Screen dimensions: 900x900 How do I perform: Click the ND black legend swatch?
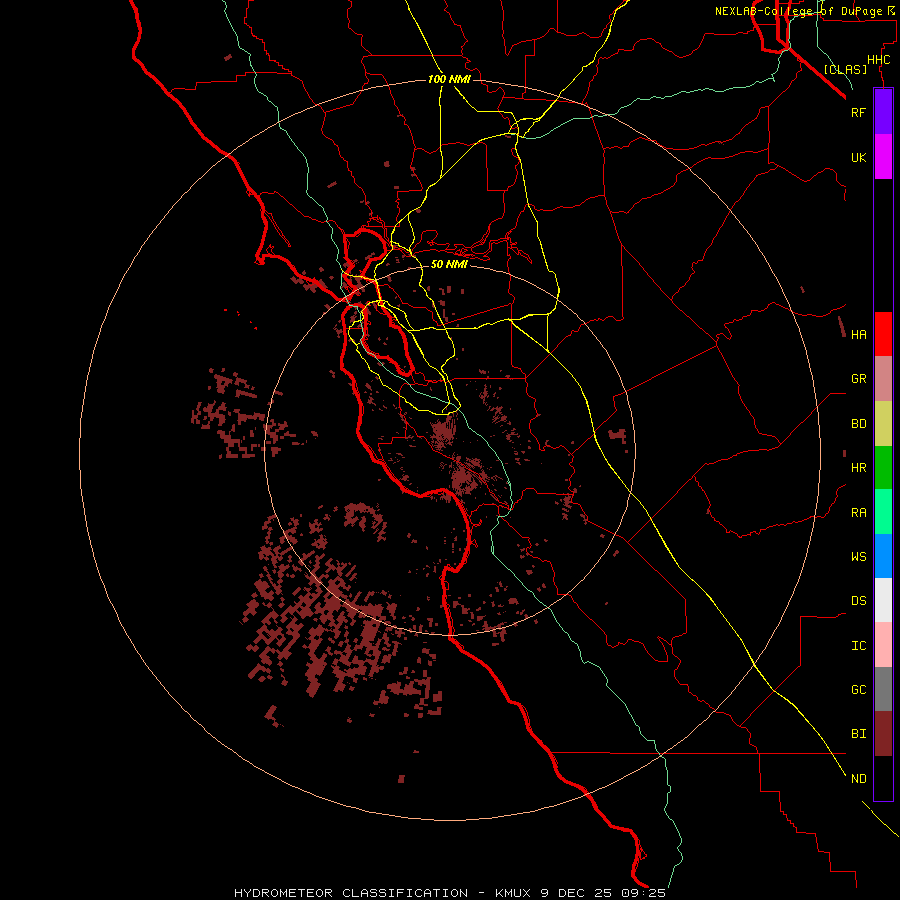tap(883, 778)
